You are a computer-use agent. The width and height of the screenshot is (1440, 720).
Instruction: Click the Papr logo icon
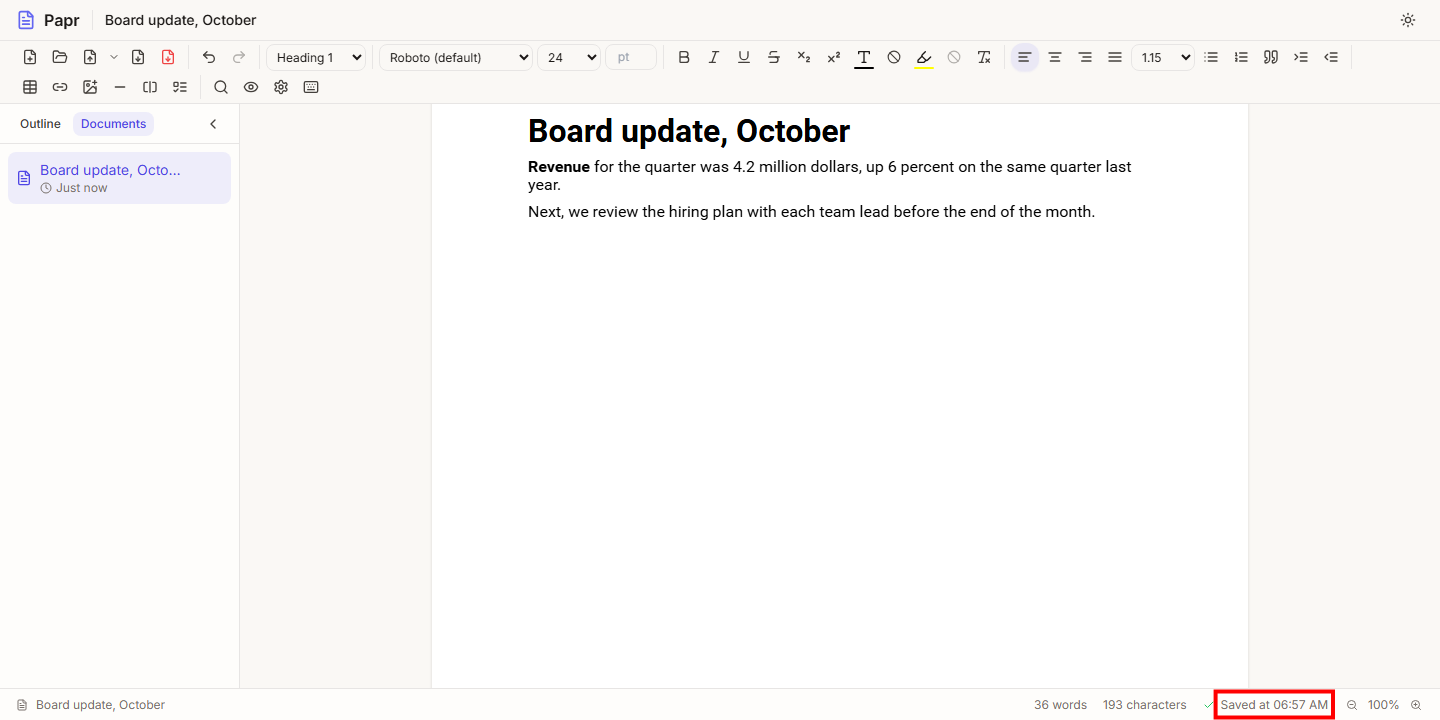tap(26, 20)
